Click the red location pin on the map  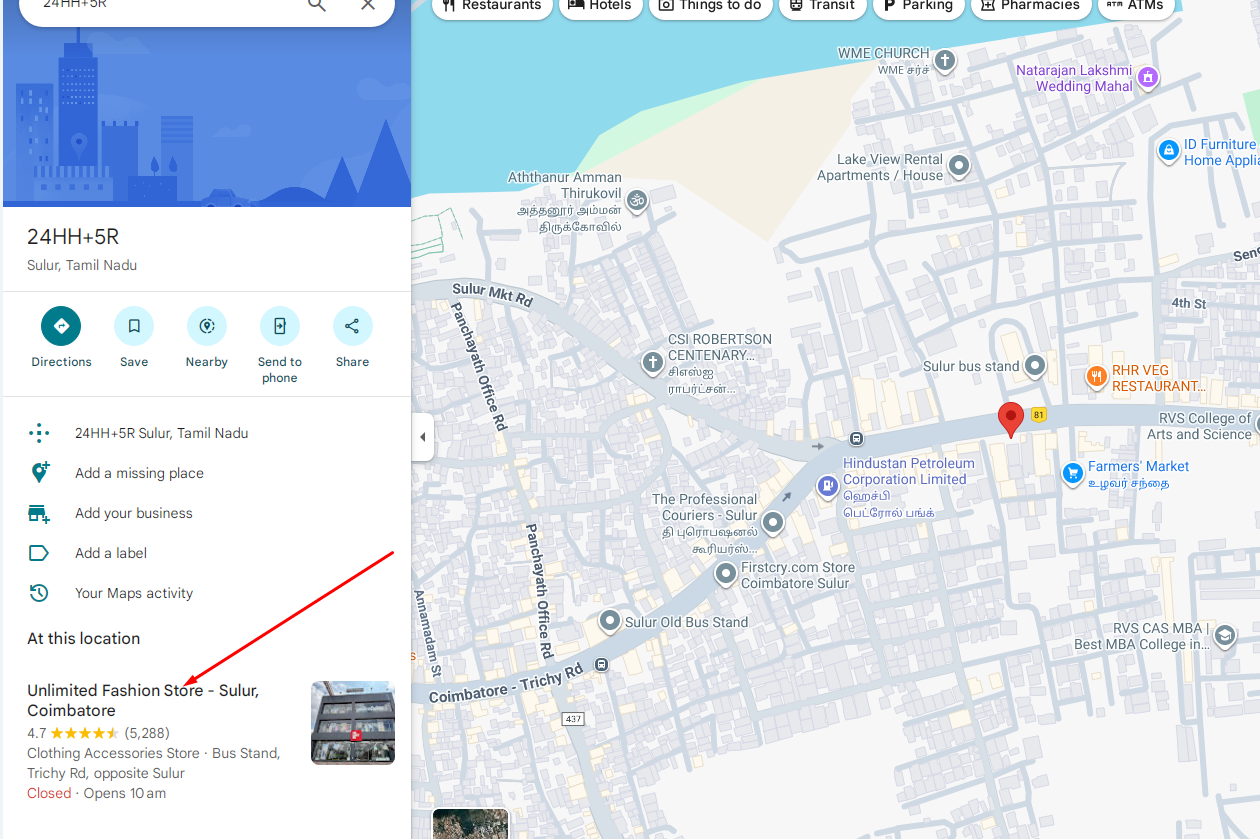coord(1011,419)
